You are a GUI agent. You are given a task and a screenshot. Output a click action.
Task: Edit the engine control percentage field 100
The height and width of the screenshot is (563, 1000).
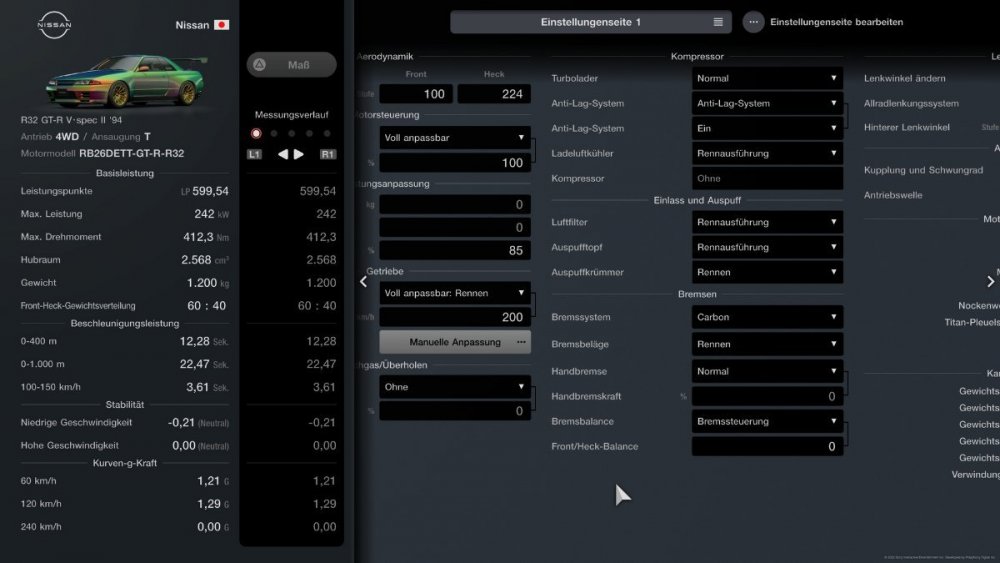tap(455, 163)
